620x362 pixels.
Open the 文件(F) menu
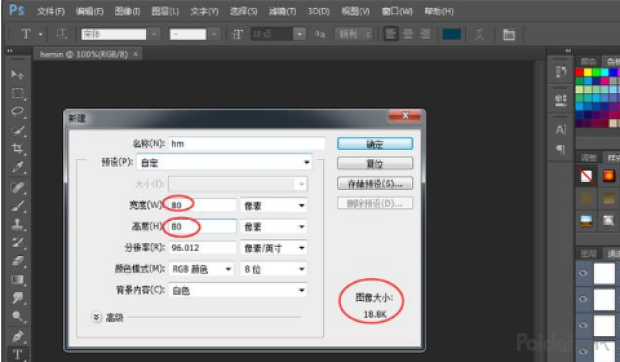pyautogui.click(x=51, y=11)
